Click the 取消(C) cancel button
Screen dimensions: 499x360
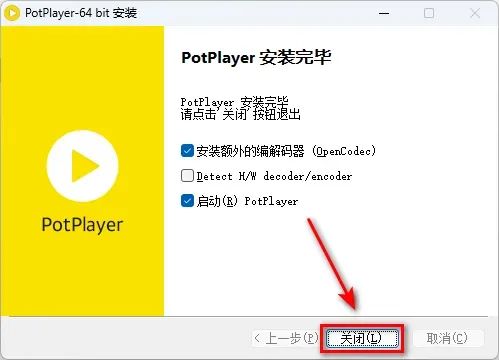point(448,338)
